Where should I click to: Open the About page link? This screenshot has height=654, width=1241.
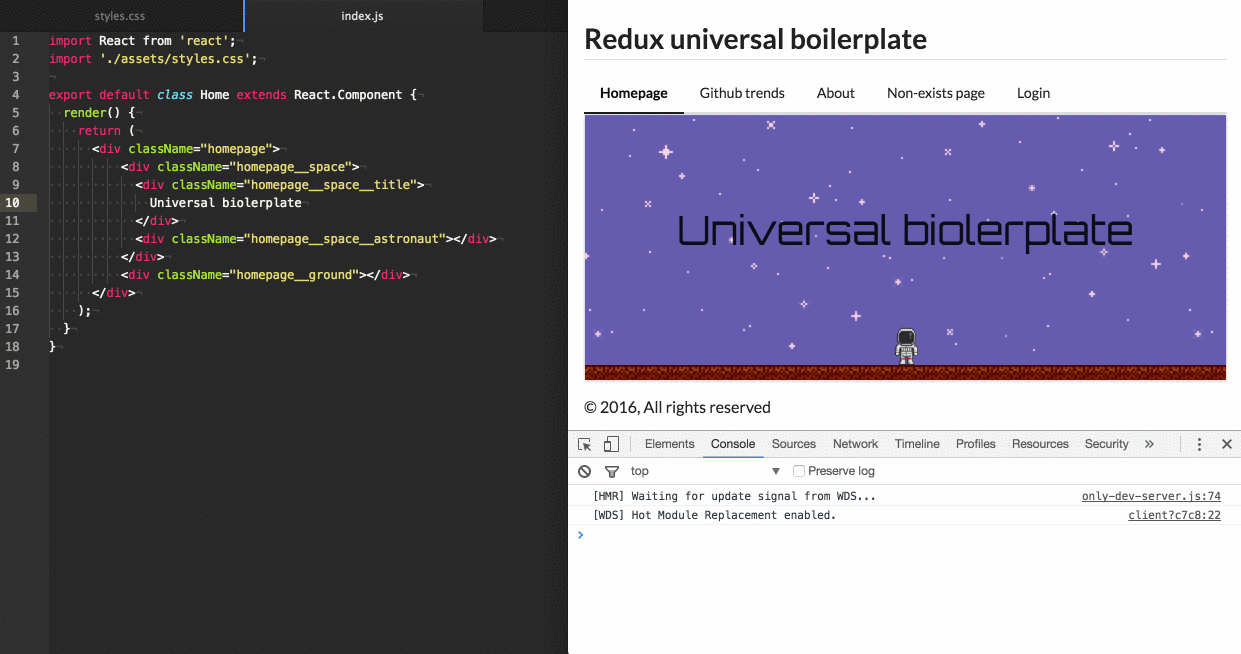click(836, 93)
